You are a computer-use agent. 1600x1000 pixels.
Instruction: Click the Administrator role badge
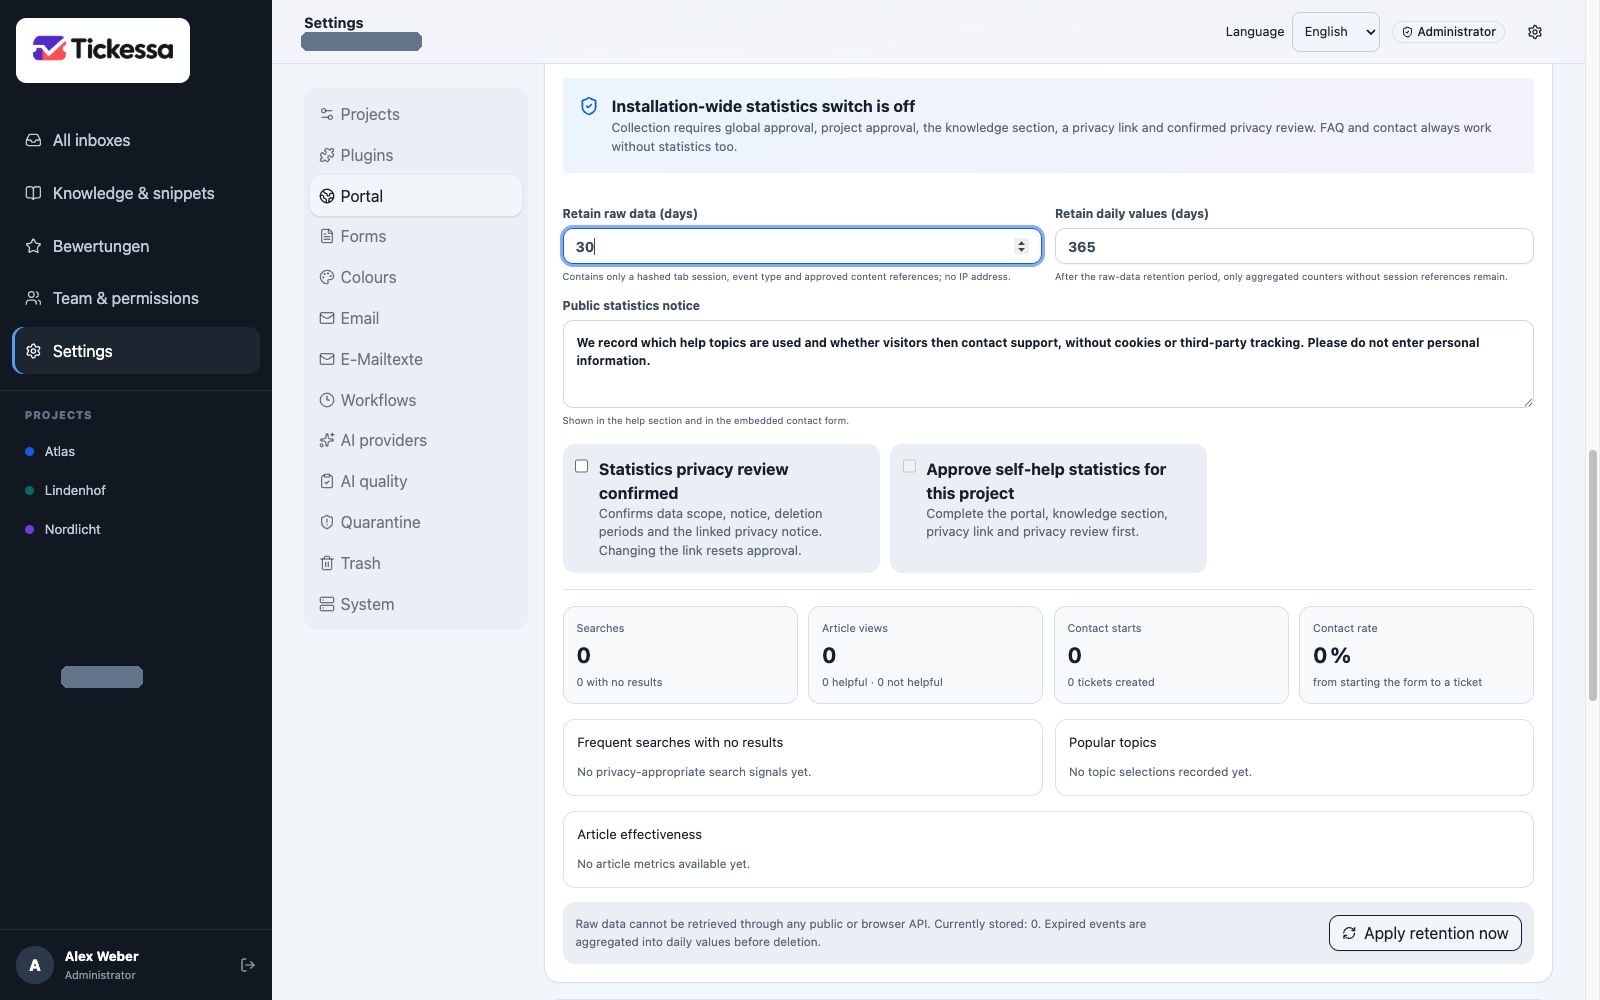coord(1448,32)
